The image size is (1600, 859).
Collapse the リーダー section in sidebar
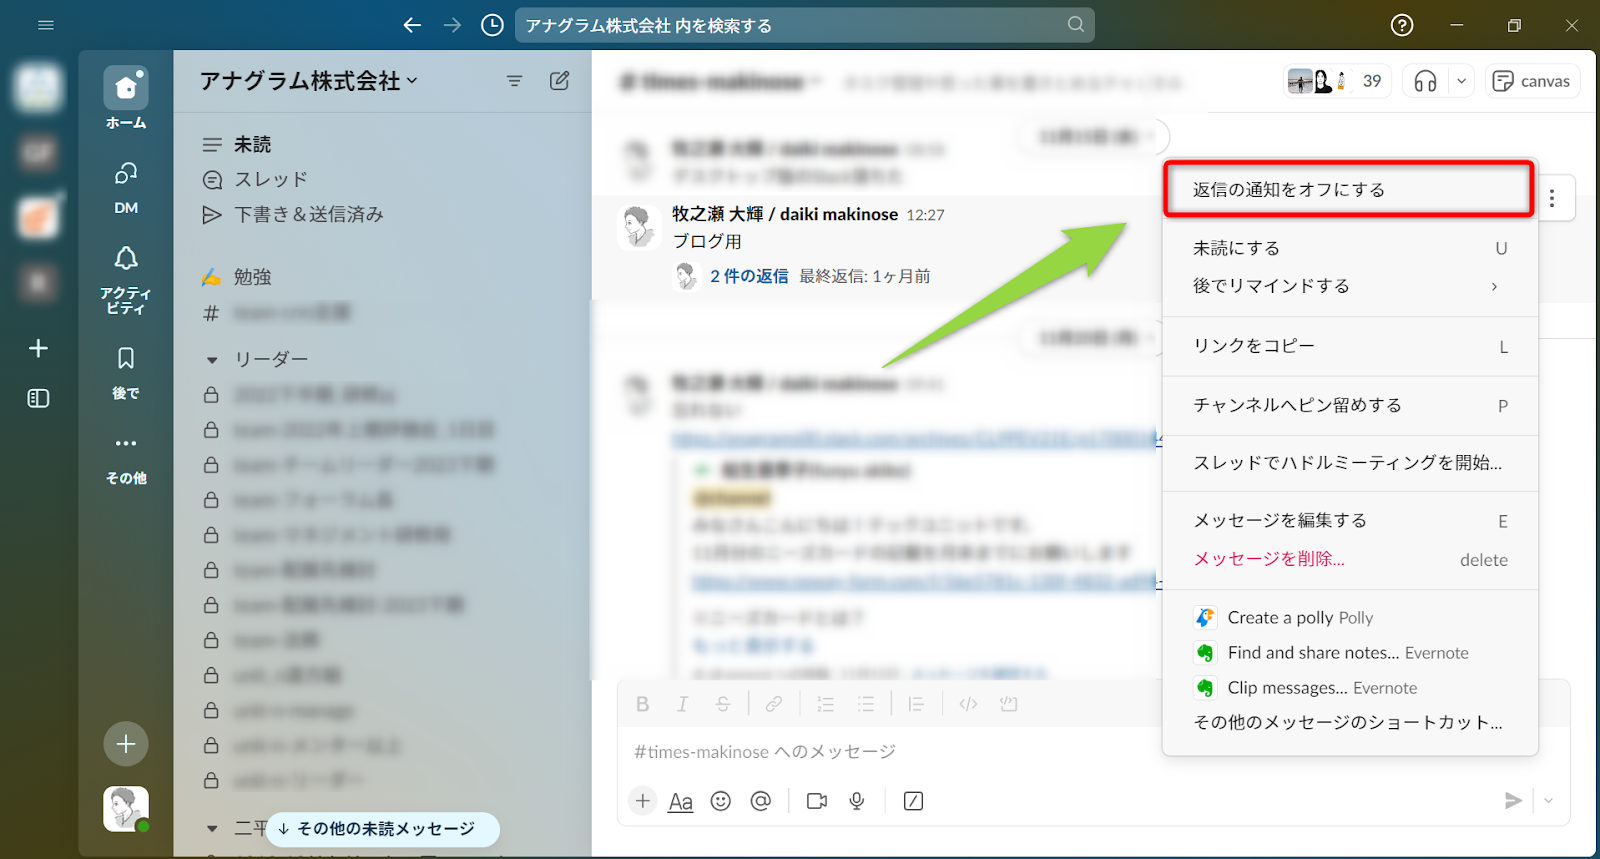click(212, 359)
